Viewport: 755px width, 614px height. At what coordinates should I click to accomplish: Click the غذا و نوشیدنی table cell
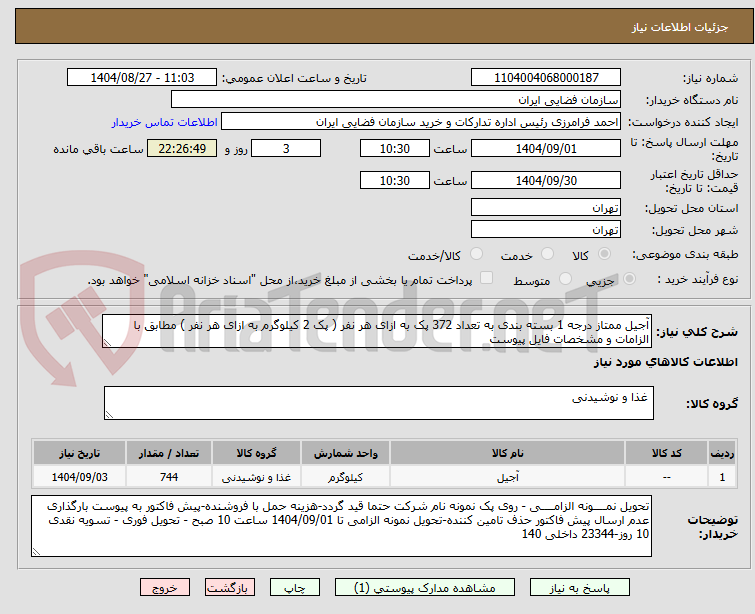(x=257, y=477)
